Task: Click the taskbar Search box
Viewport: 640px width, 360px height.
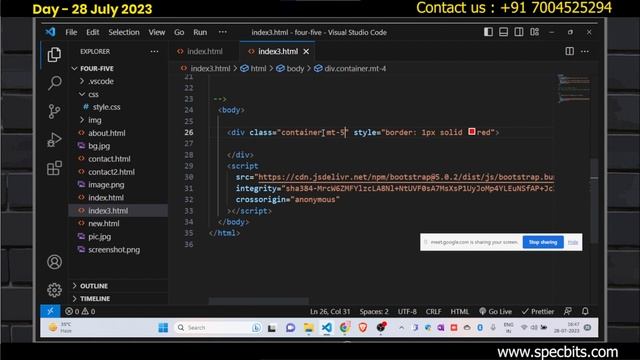Action: click(x=218, y=328)
